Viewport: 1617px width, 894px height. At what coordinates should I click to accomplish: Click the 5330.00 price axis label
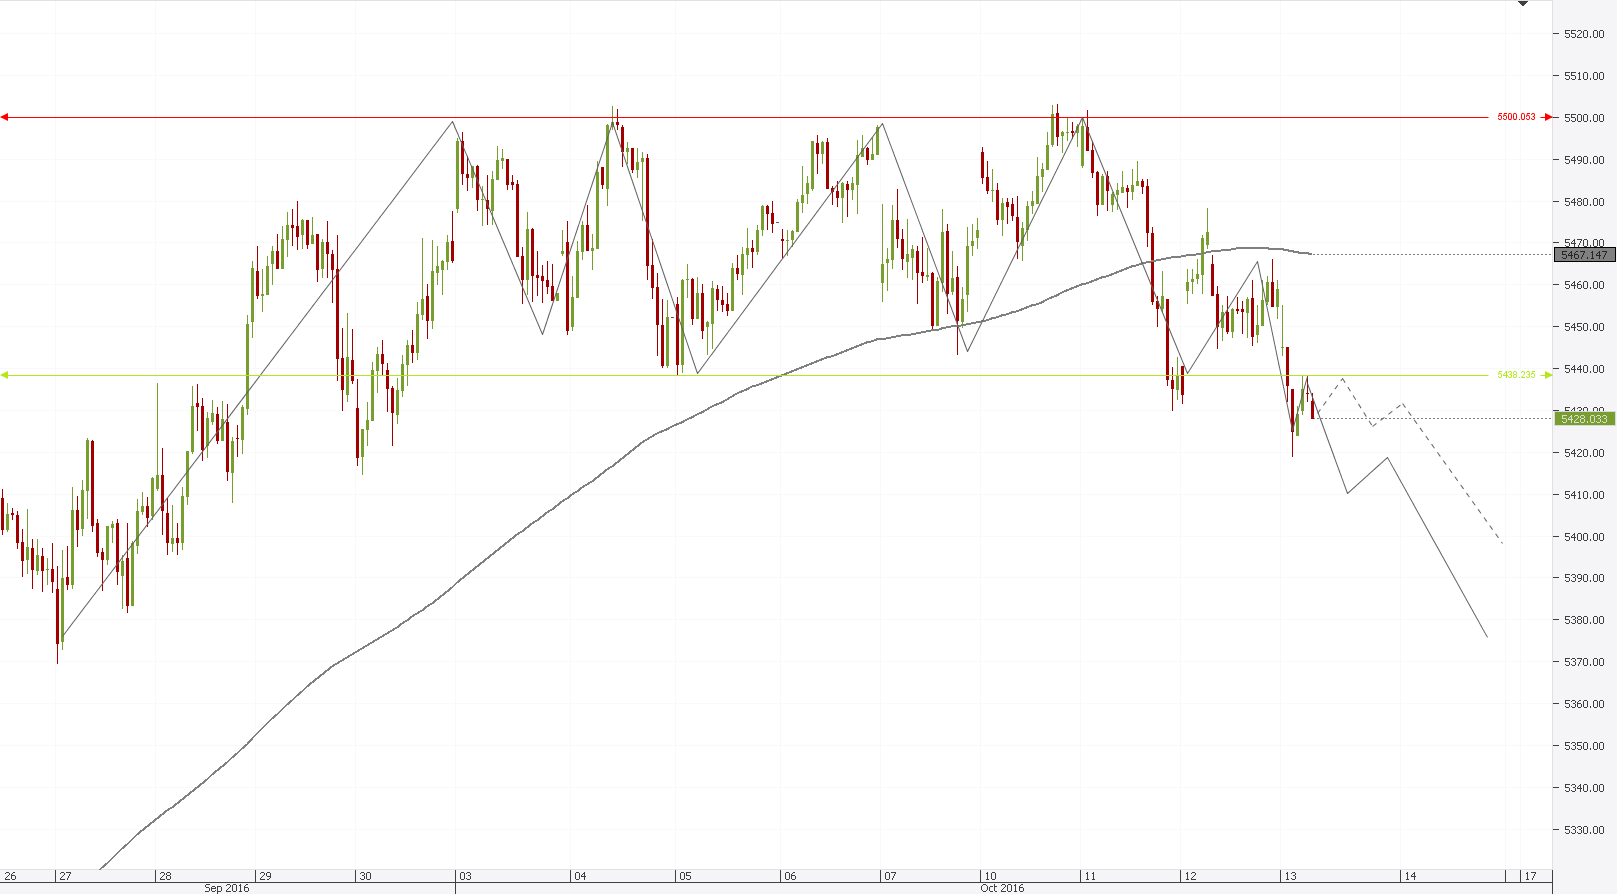(x=1584, y=830)
